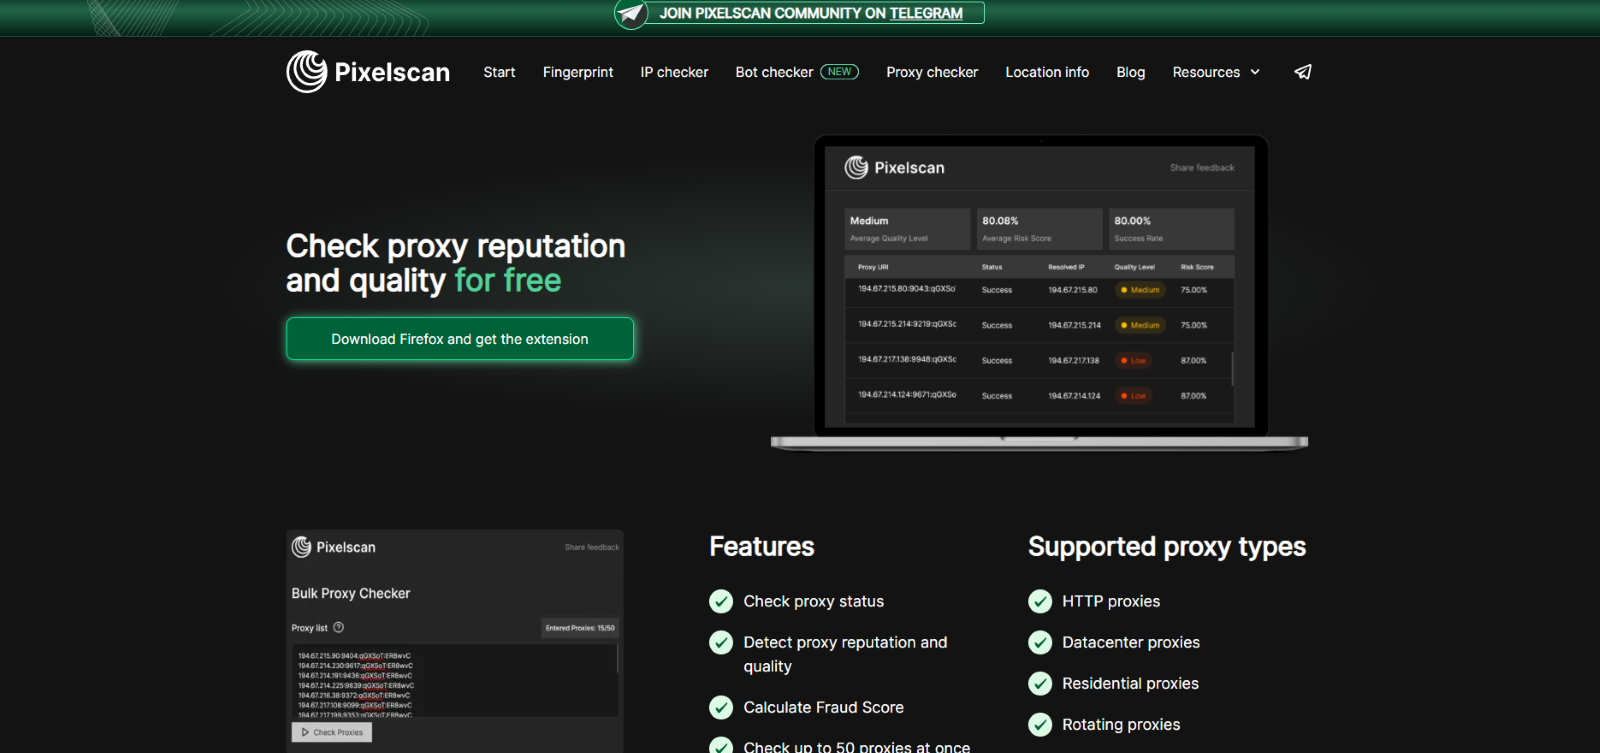Go to the IP checker page
Viewport: 1600px width, 753px height.
674,72
